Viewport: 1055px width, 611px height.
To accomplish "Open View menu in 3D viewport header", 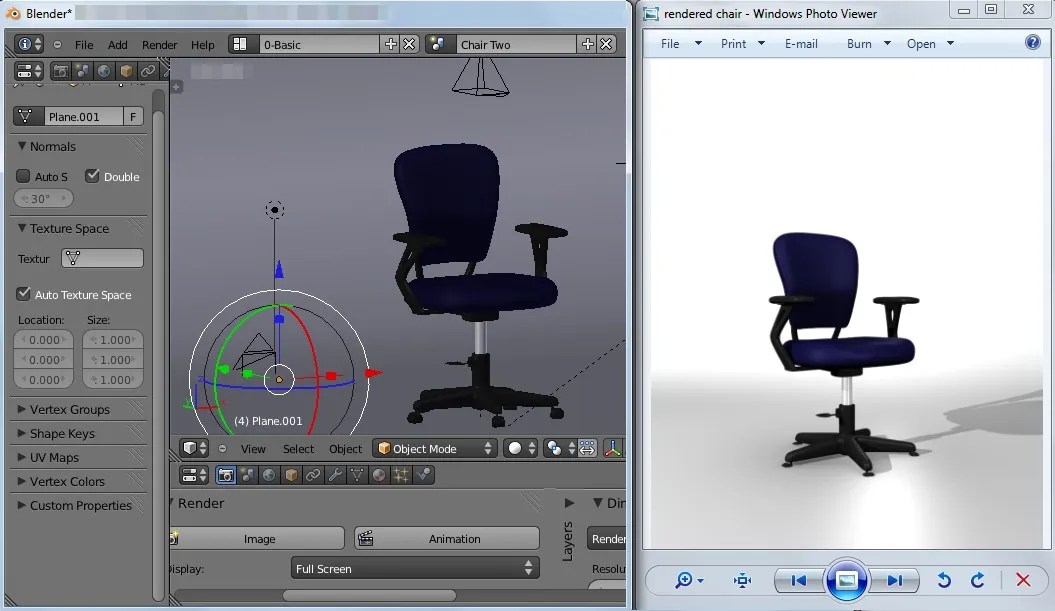I will (x=253, y=449).
